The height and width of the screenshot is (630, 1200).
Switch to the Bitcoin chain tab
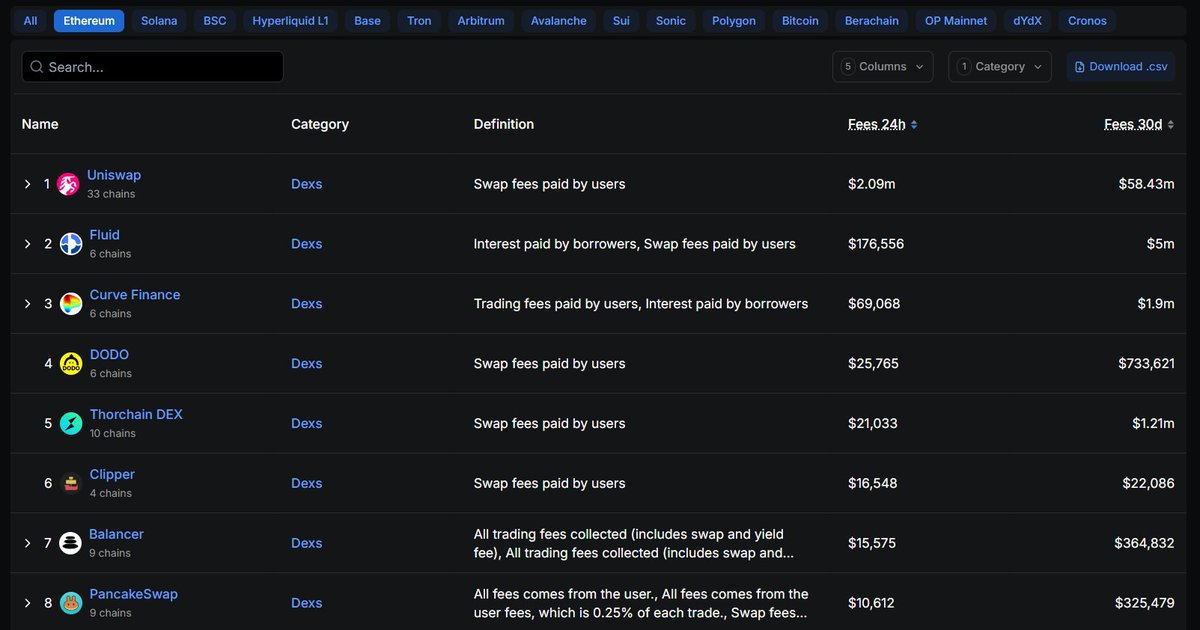pos(800,21)
